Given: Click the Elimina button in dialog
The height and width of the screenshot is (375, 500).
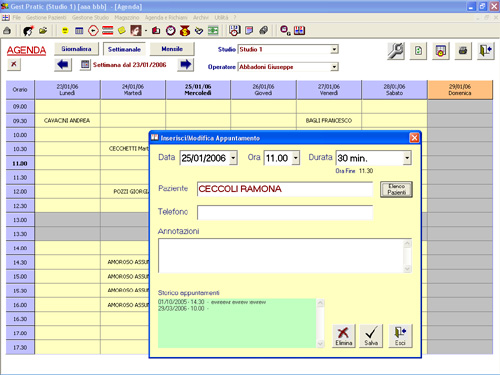Looking at the screenshot, I should [344, 336].
